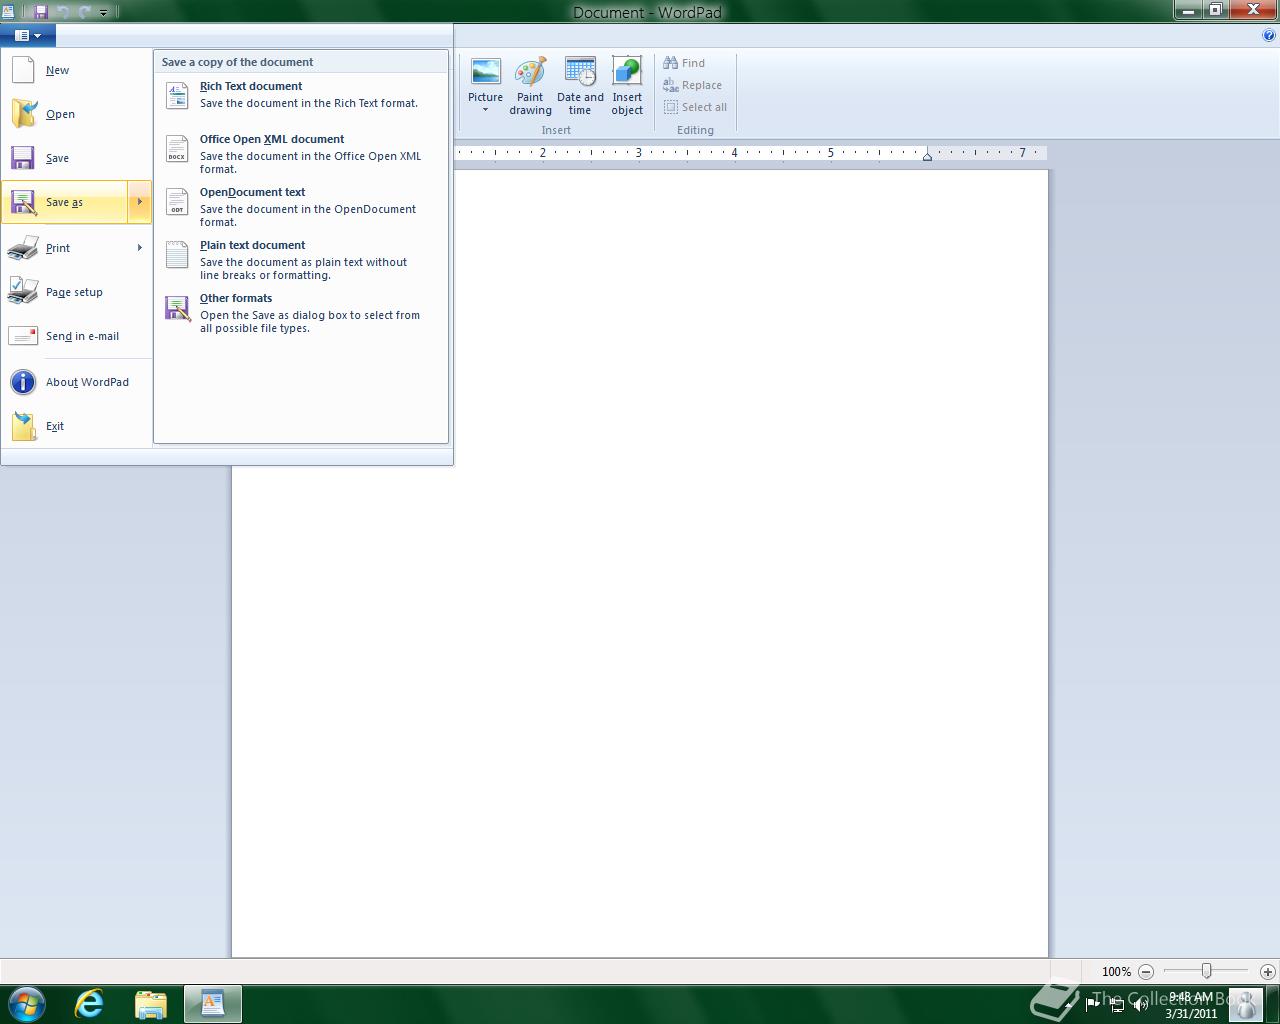This screenshot has width=1280, height=1024.
Task: Insert Date and time
Action: (580, 86)
